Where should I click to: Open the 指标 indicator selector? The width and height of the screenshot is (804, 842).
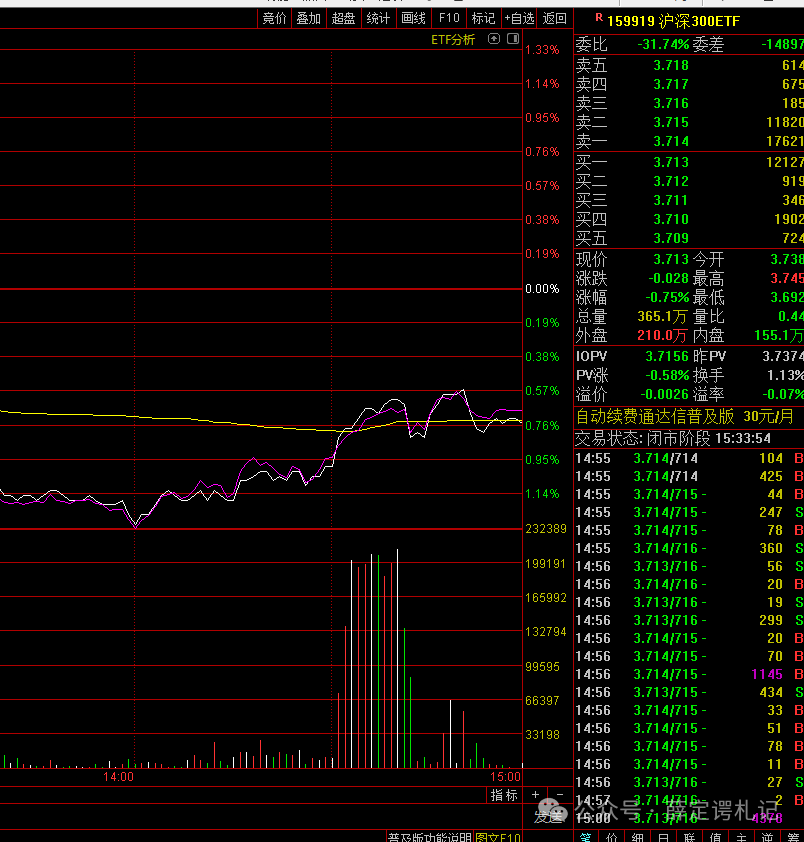point(504,795)
